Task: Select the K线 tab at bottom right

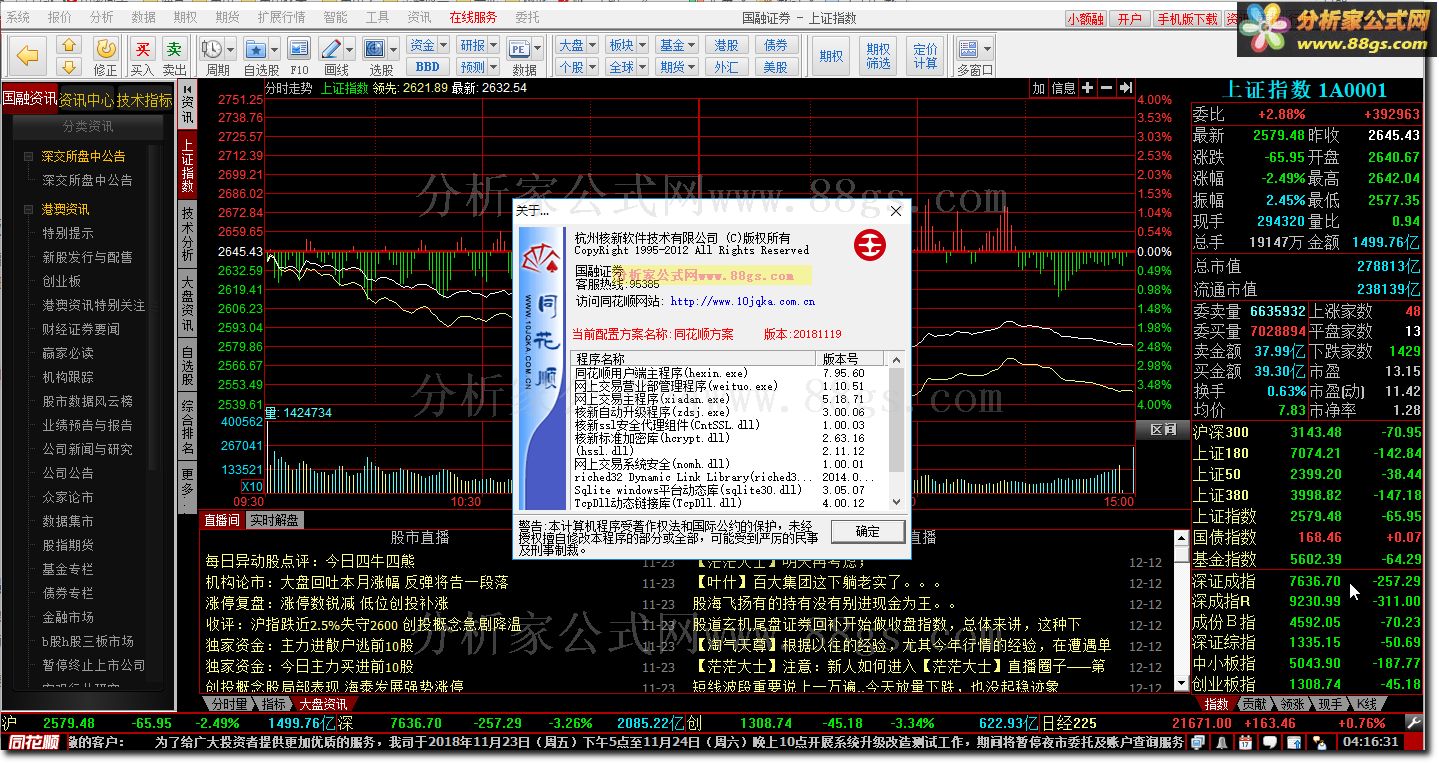Action: coord(1367,705)
